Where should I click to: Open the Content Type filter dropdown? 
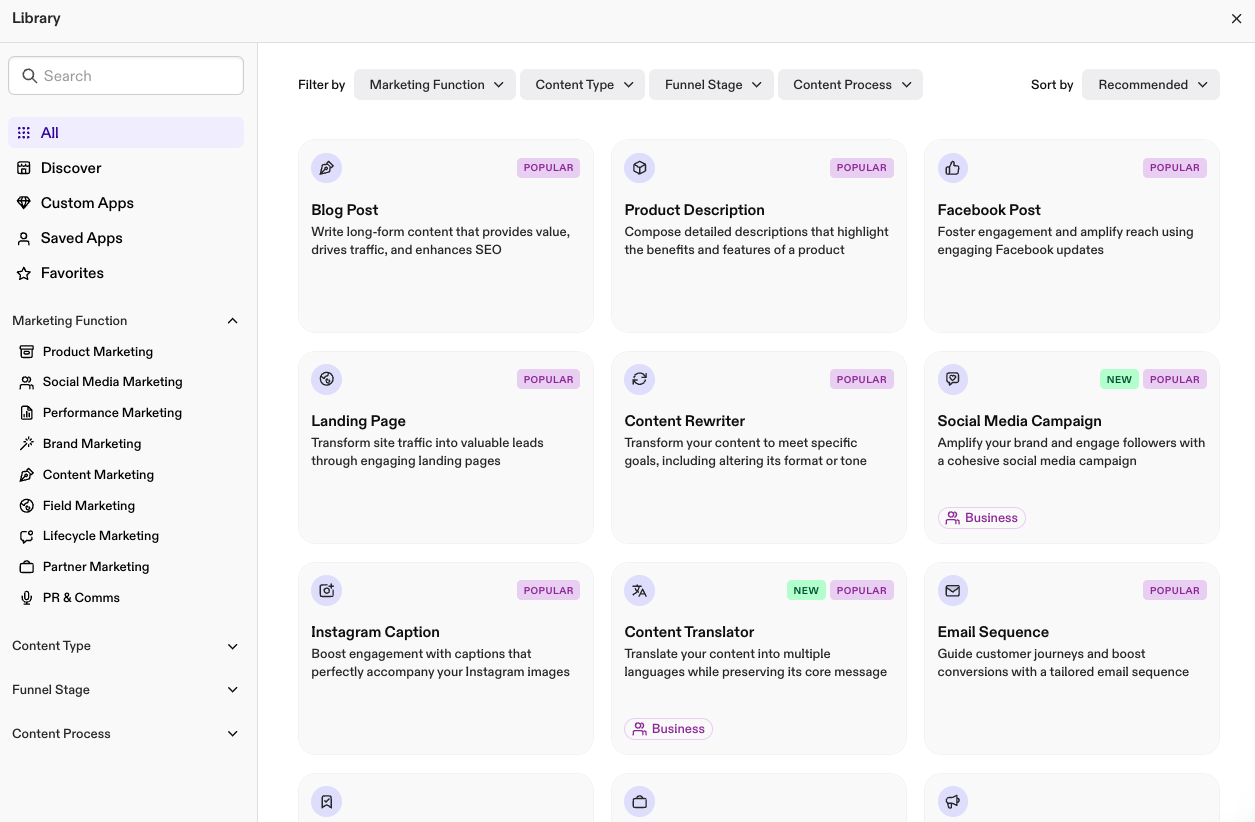582,85
